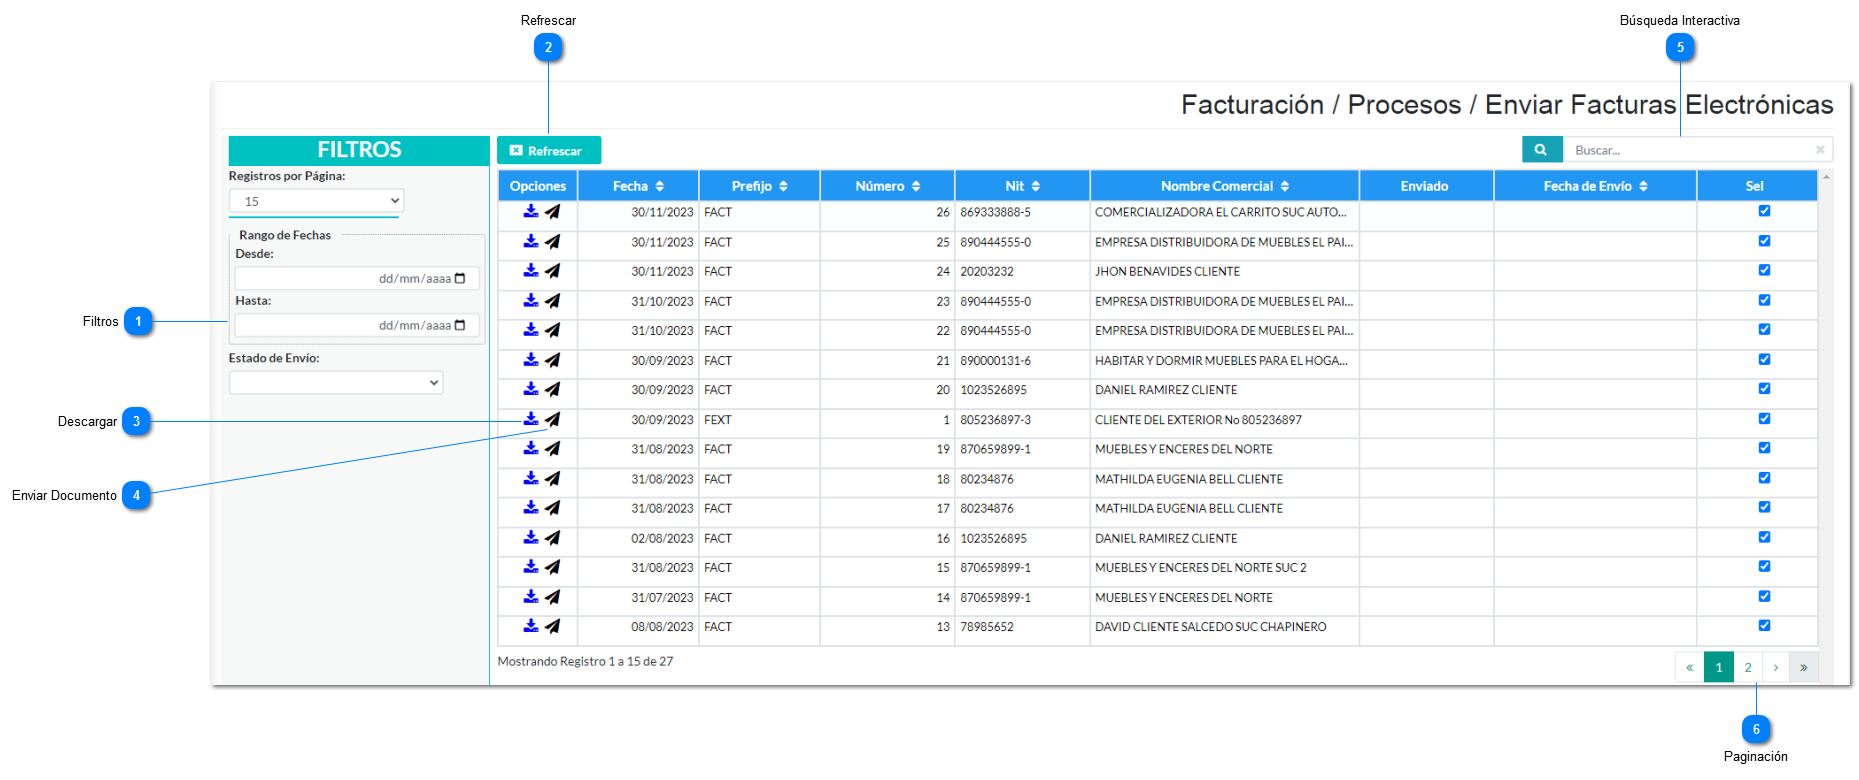This screenshot has width=1859, height=780.
Task: Go to next page arrow
Action: tap(1776, 667)
